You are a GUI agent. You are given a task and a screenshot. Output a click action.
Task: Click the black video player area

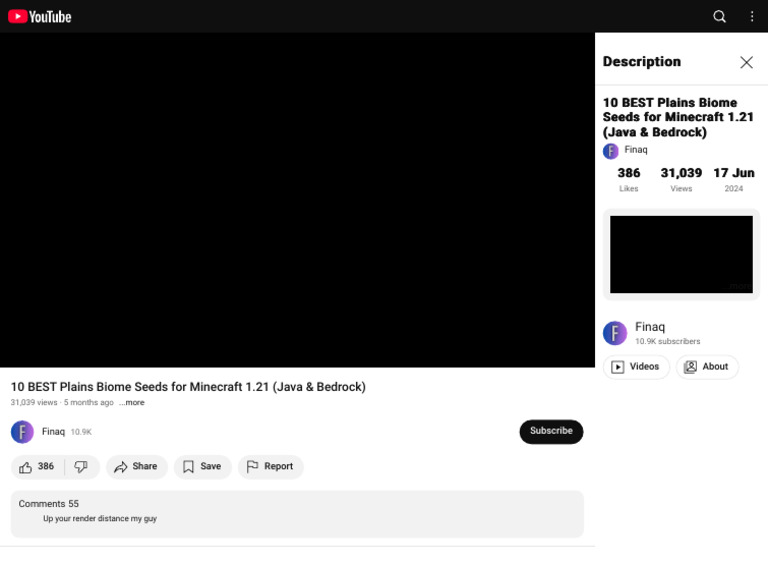pos(297,200)
